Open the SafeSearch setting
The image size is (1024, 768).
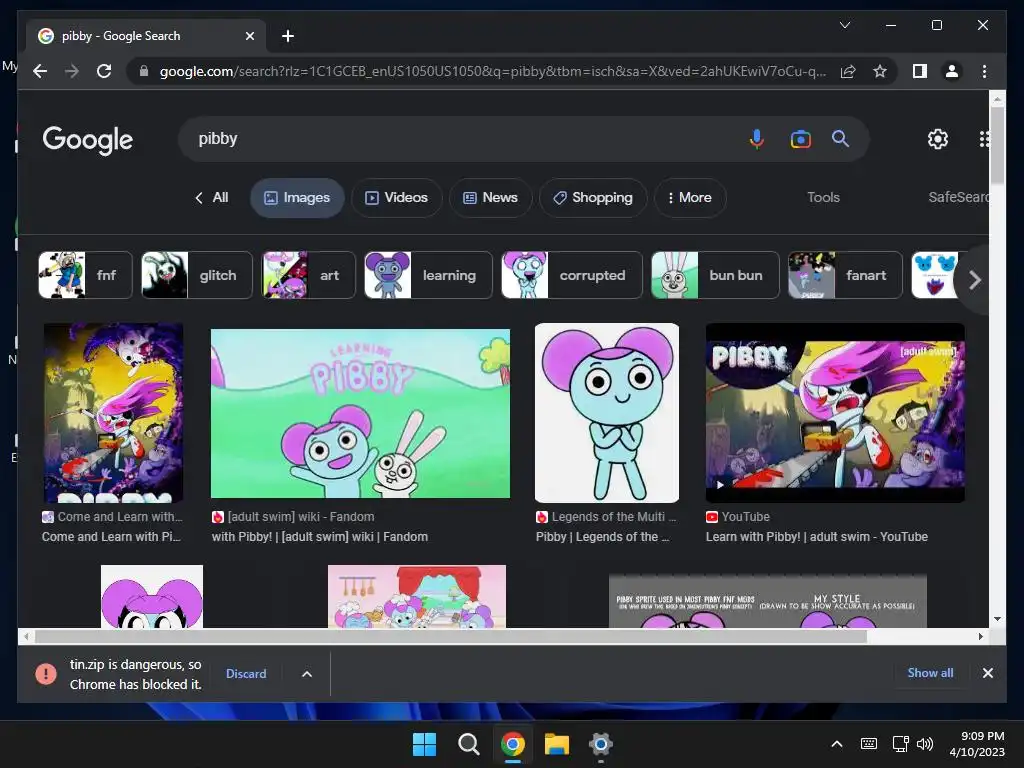pyautogui.click(x=958, y=197)
